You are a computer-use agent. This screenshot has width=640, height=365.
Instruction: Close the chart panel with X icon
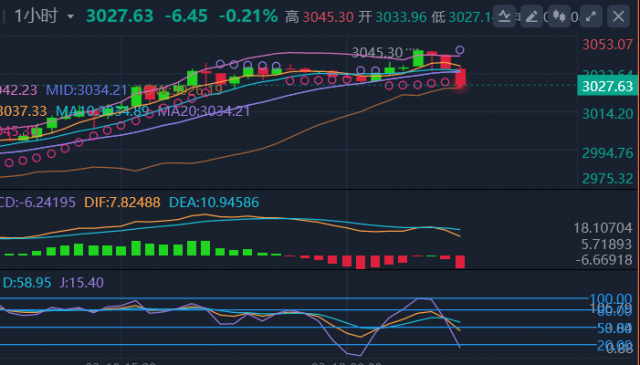618,16
